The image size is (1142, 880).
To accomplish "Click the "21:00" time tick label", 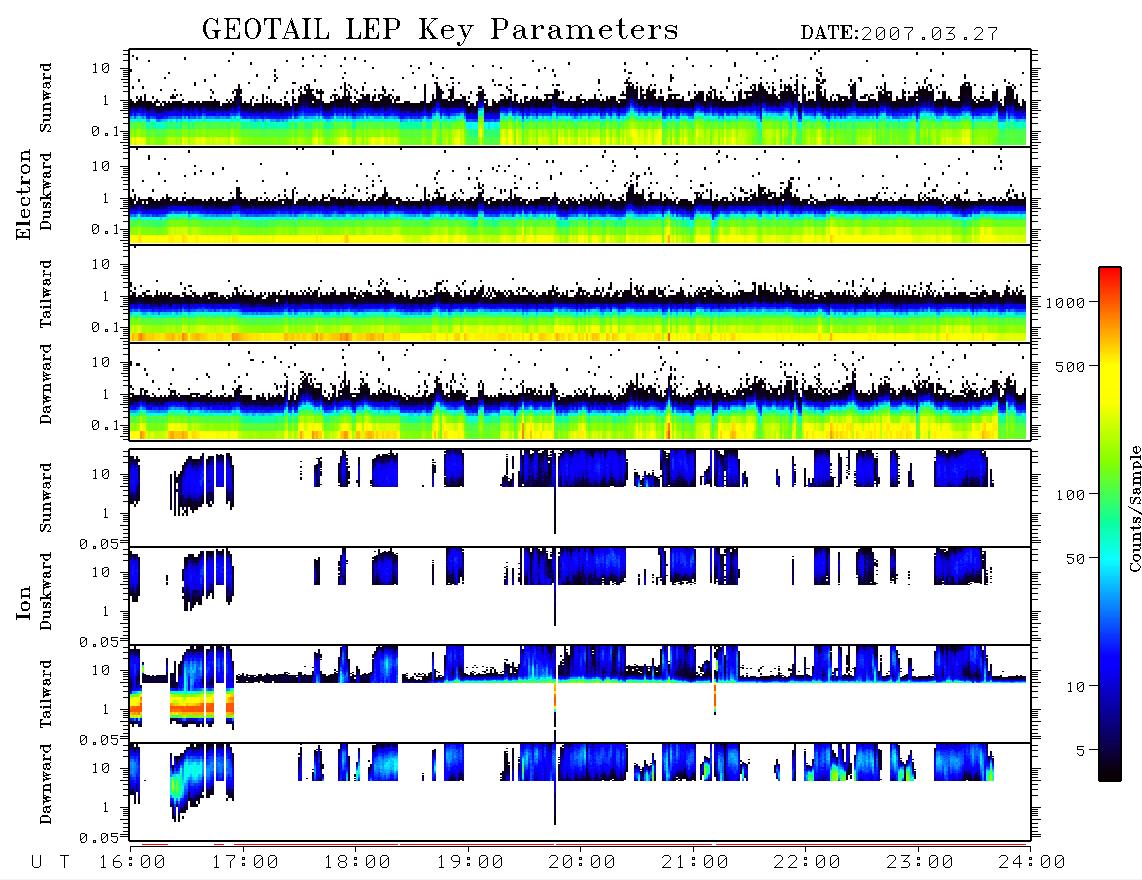I will [x=696, y=863].
